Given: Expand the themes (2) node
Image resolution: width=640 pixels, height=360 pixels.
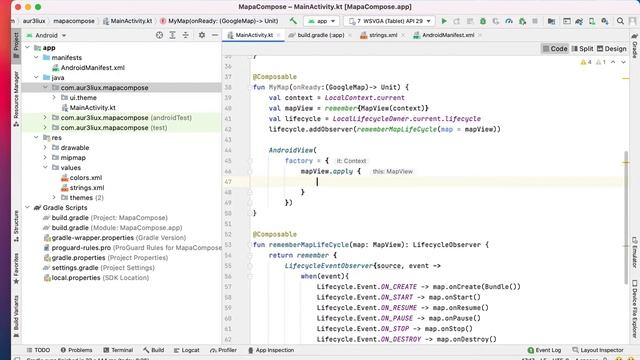Looking at the screenshot, I should coord(54,198).
